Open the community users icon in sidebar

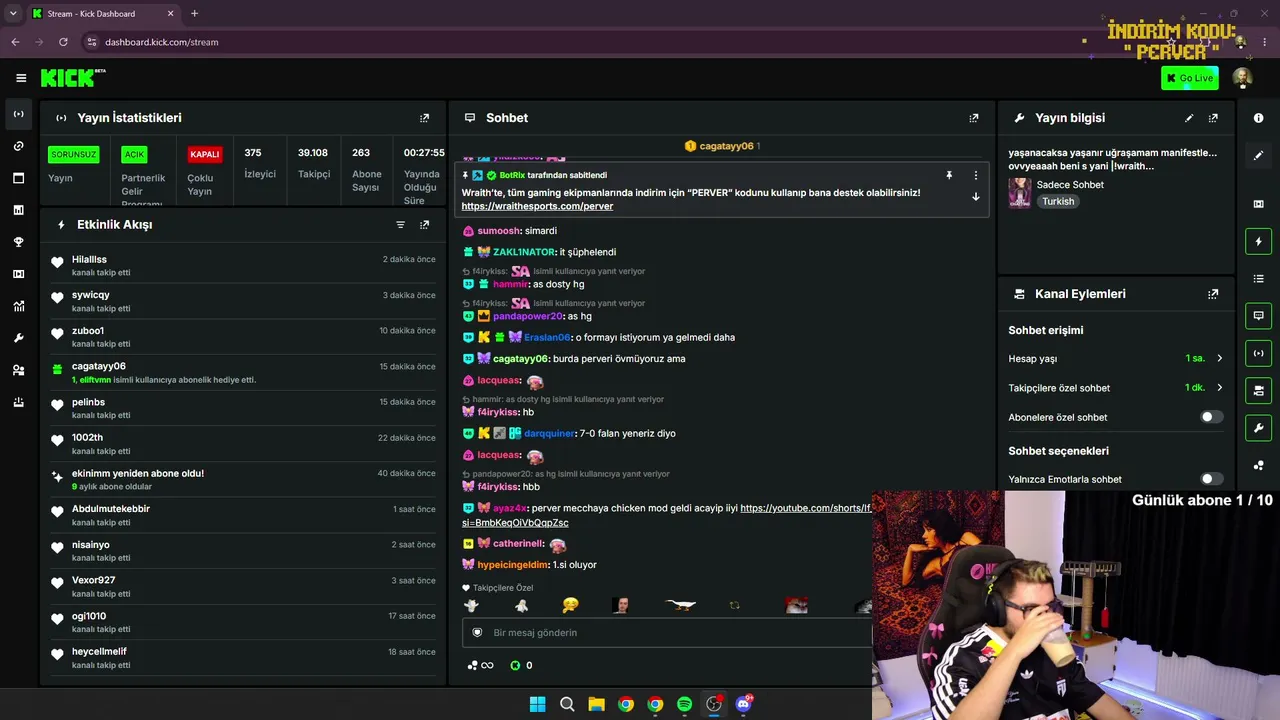pyautogui.click(x=18, y=370)
